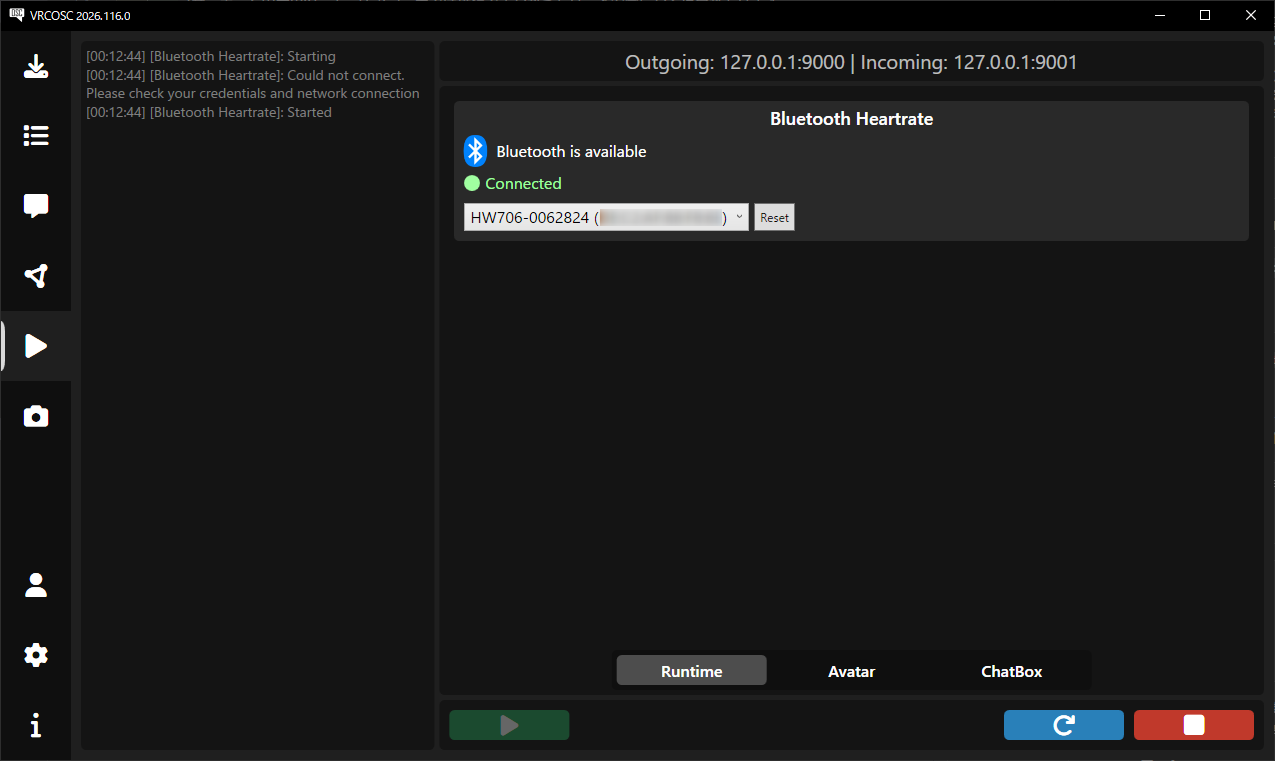The height and width of the screenshot is (761, 1275).
Task: Open app settings via the gear icon
Action: (36, 655)
